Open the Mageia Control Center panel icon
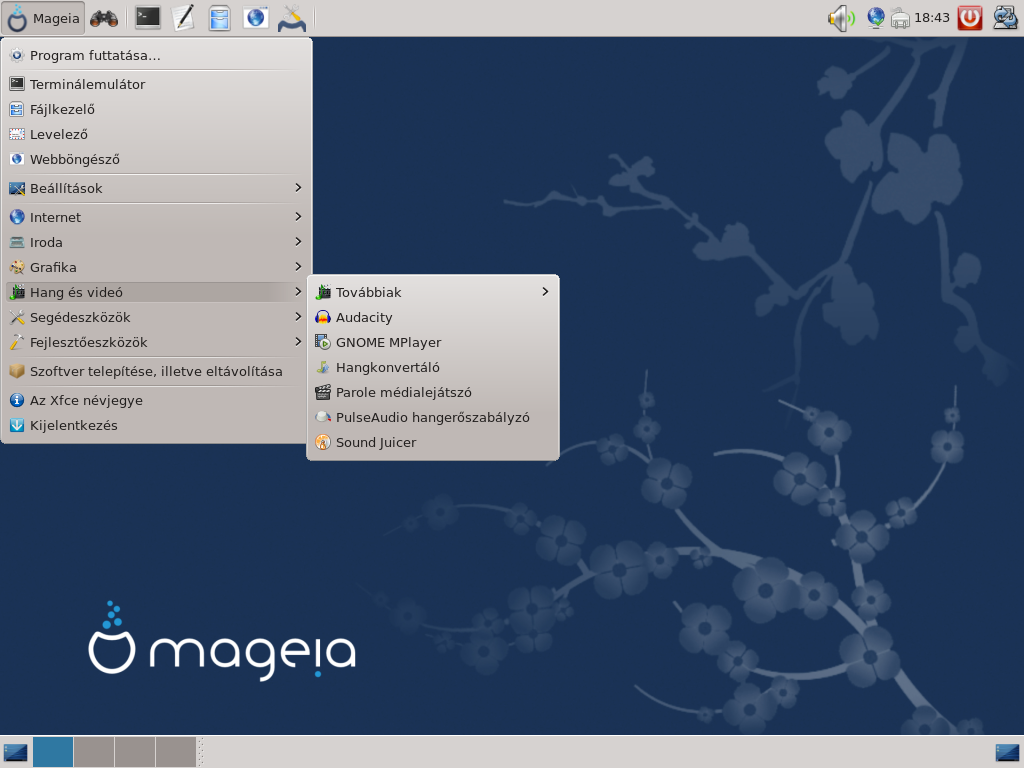Image resolution: width=1024 pixels, height=768 pixels. pos(291,18)
